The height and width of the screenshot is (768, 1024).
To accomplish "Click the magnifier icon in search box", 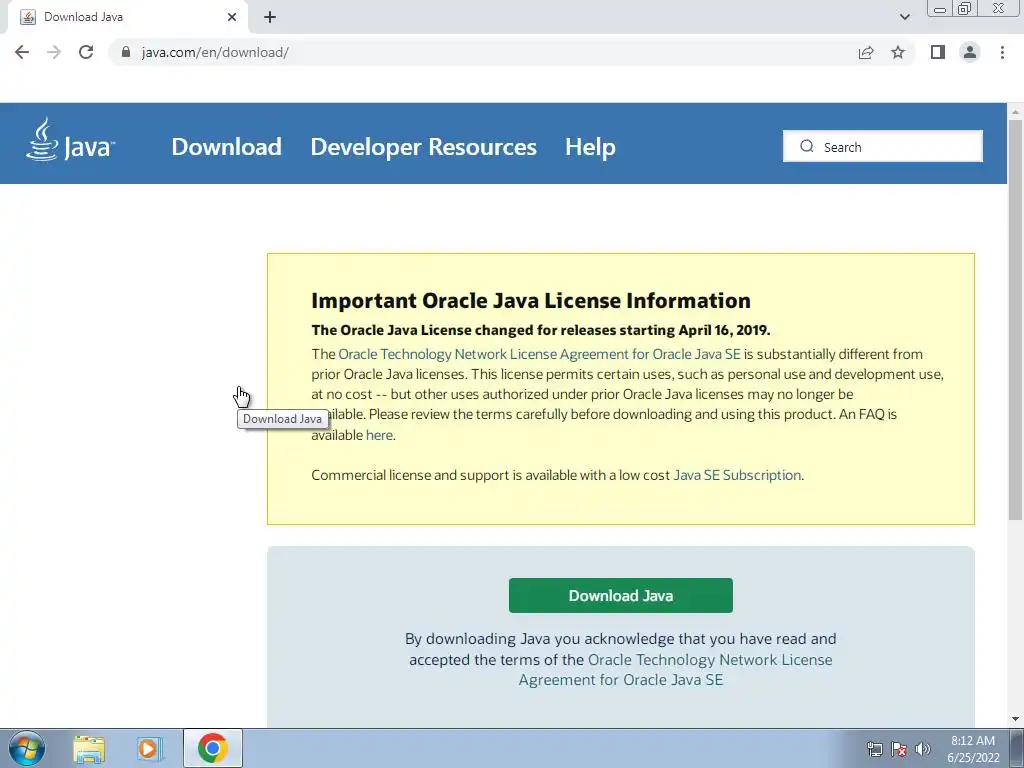I will (807, 146).
